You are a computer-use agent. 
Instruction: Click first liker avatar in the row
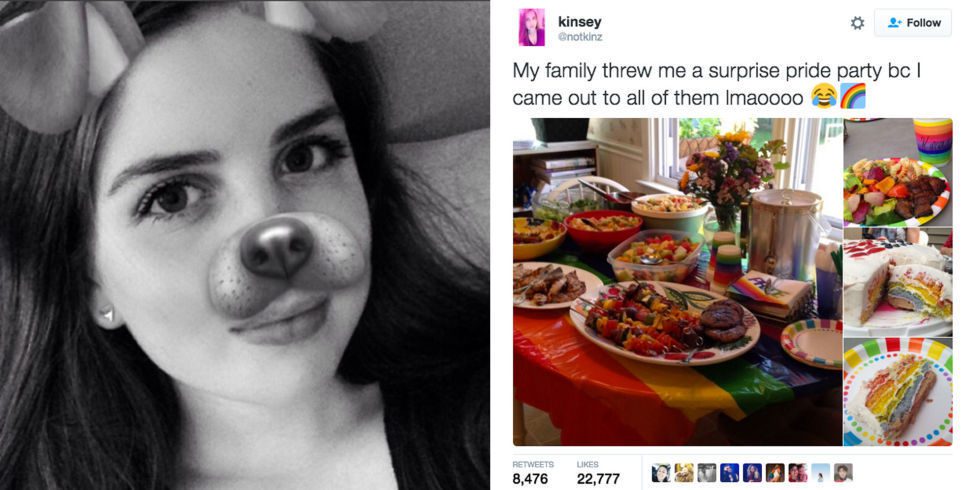(661, 472)
